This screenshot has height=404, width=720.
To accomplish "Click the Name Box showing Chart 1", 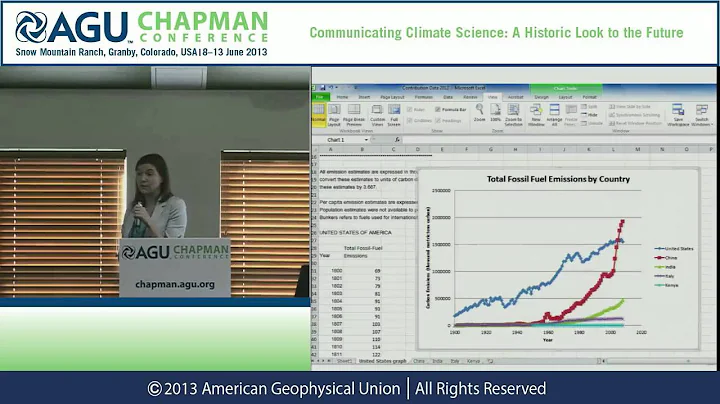I will tap(342, 140).
